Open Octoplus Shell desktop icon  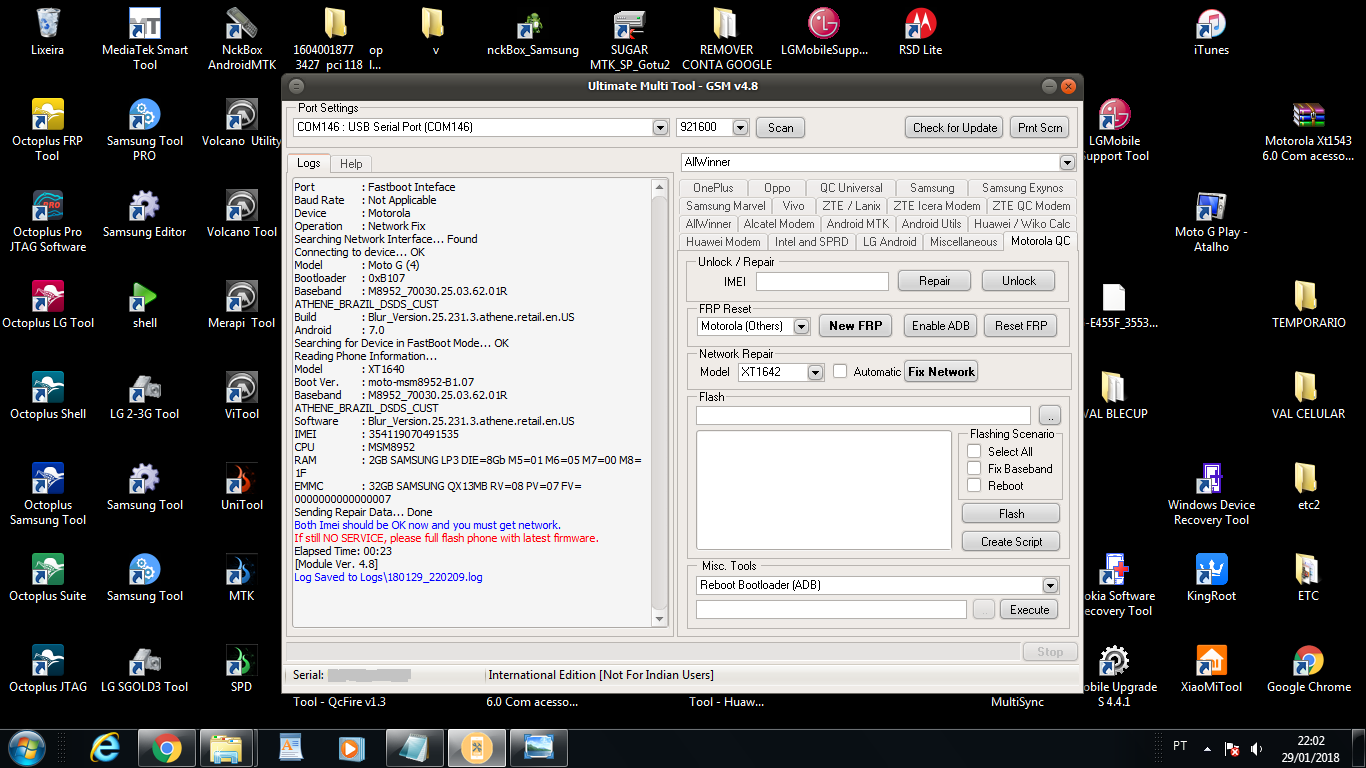tap(47, 396)
